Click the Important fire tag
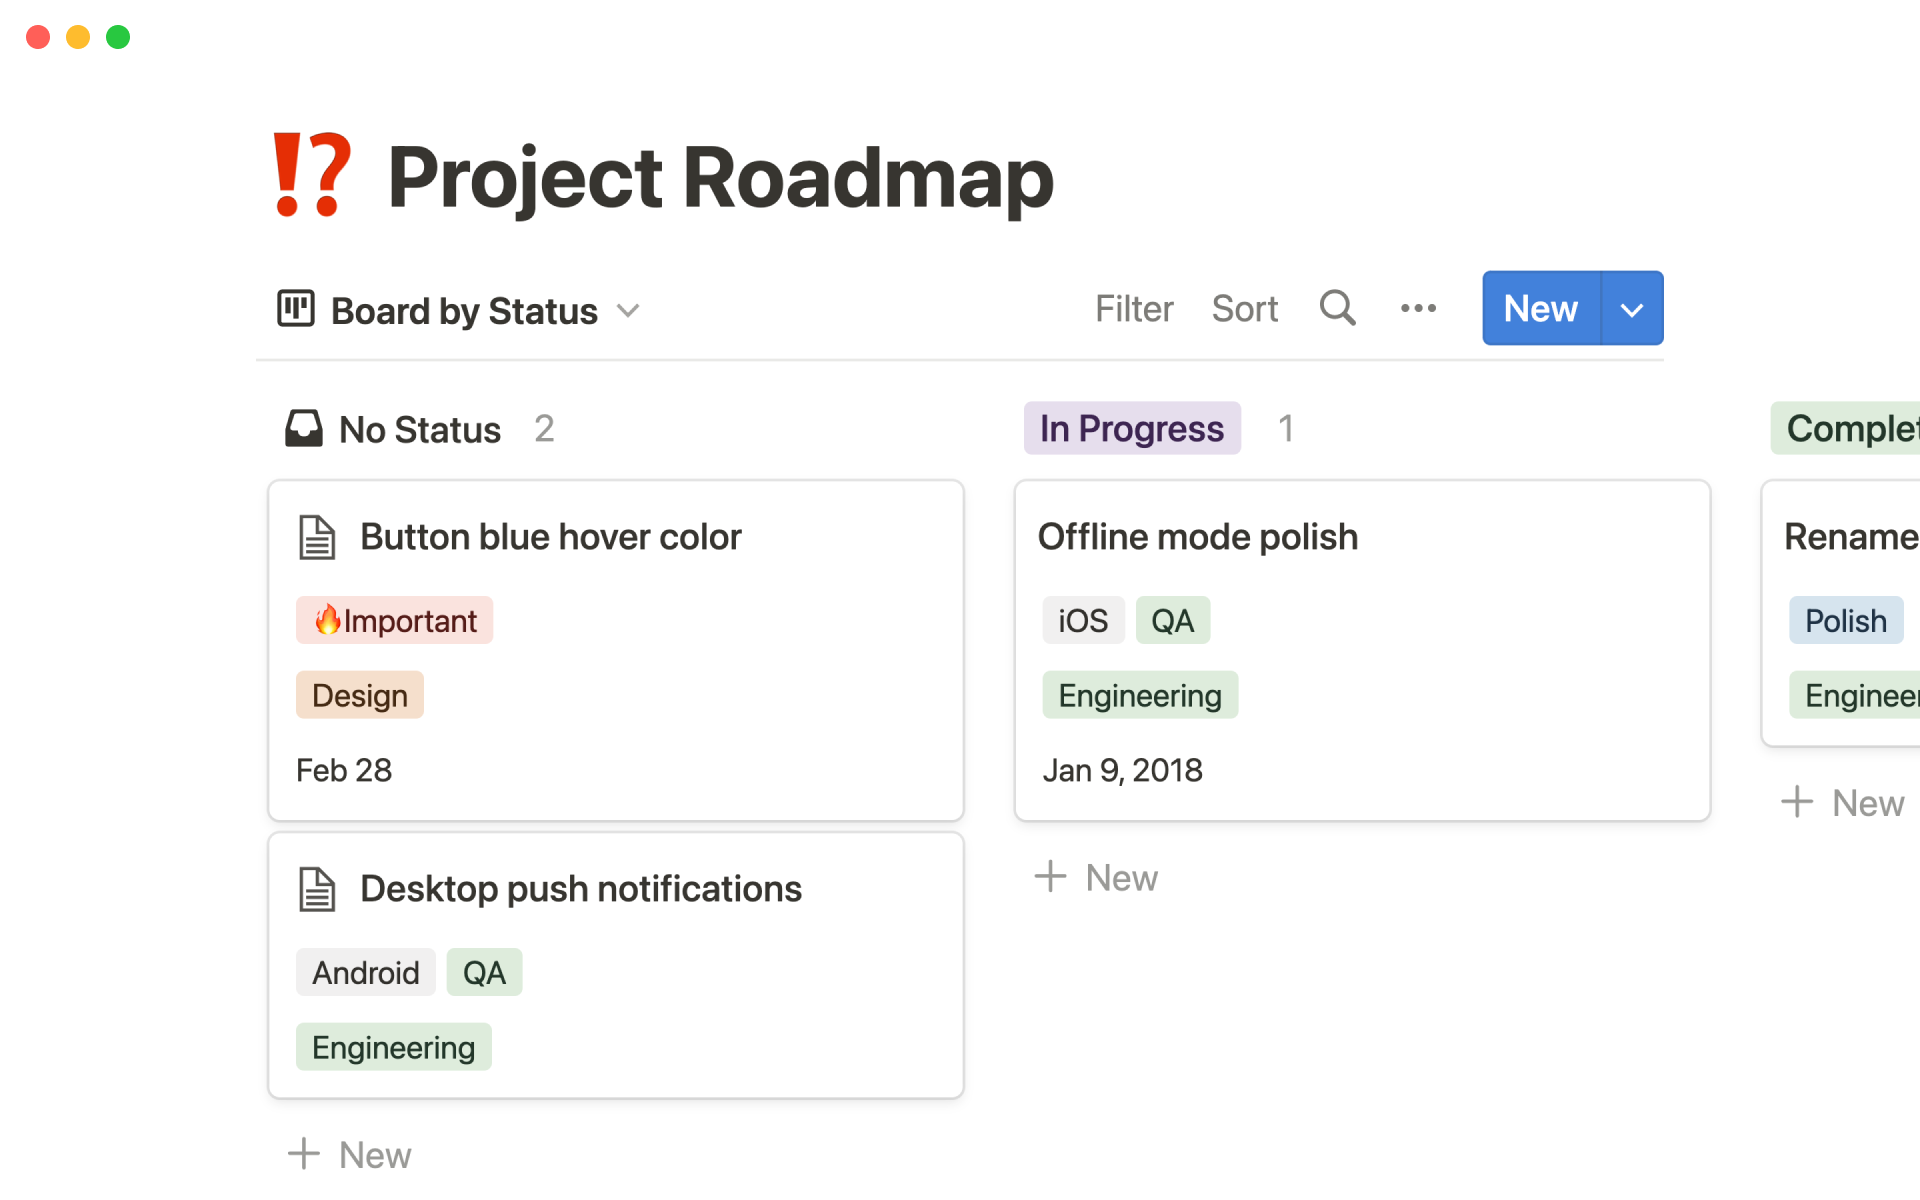1920x1200 pixels. coord(394,621)
